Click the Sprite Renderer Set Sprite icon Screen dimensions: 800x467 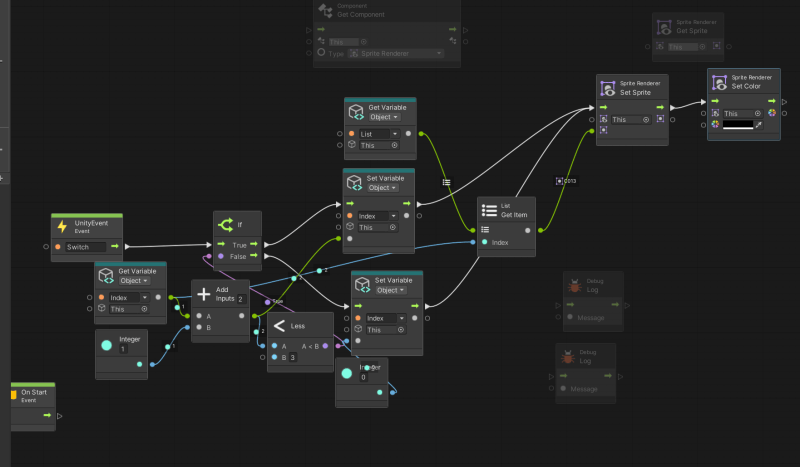pos(608,88)
